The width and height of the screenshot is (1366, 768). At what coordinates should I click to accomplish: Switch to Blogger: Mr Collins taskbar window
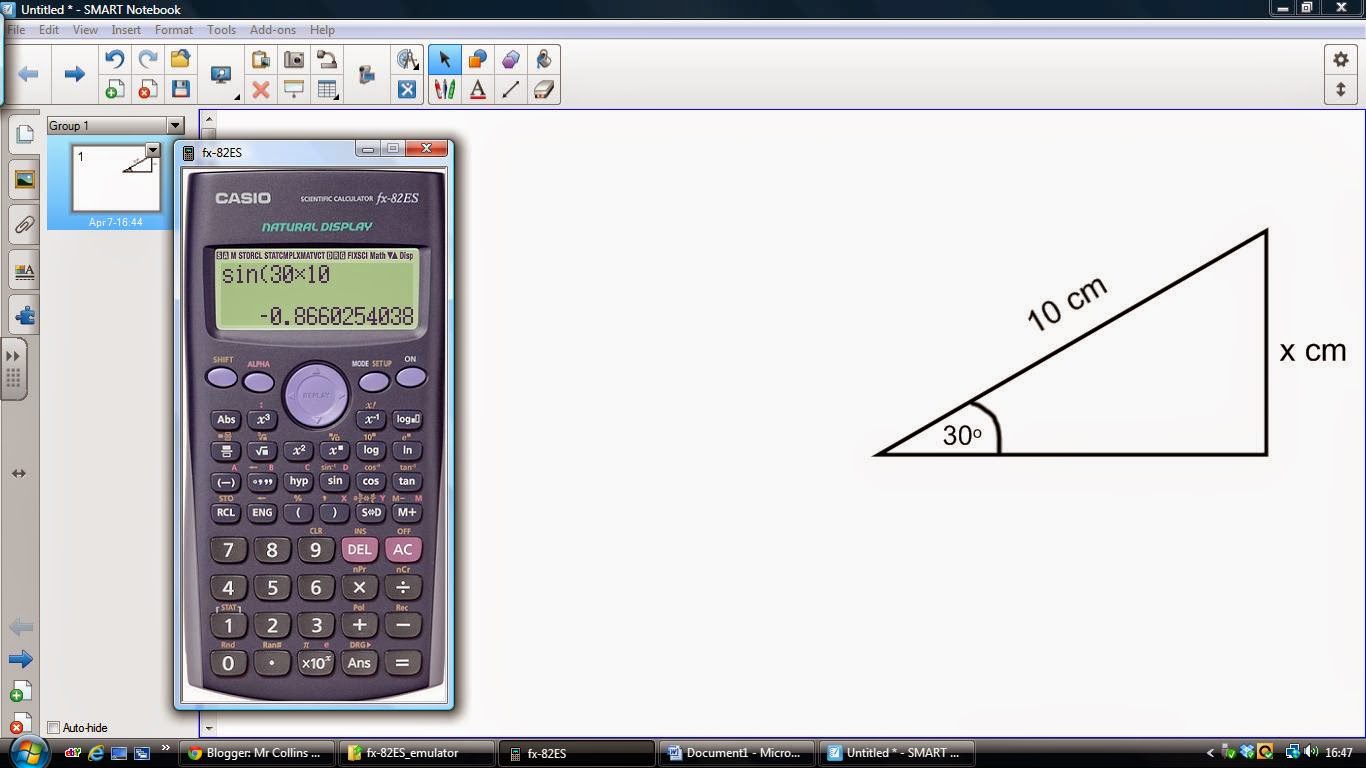pos(255,753)
